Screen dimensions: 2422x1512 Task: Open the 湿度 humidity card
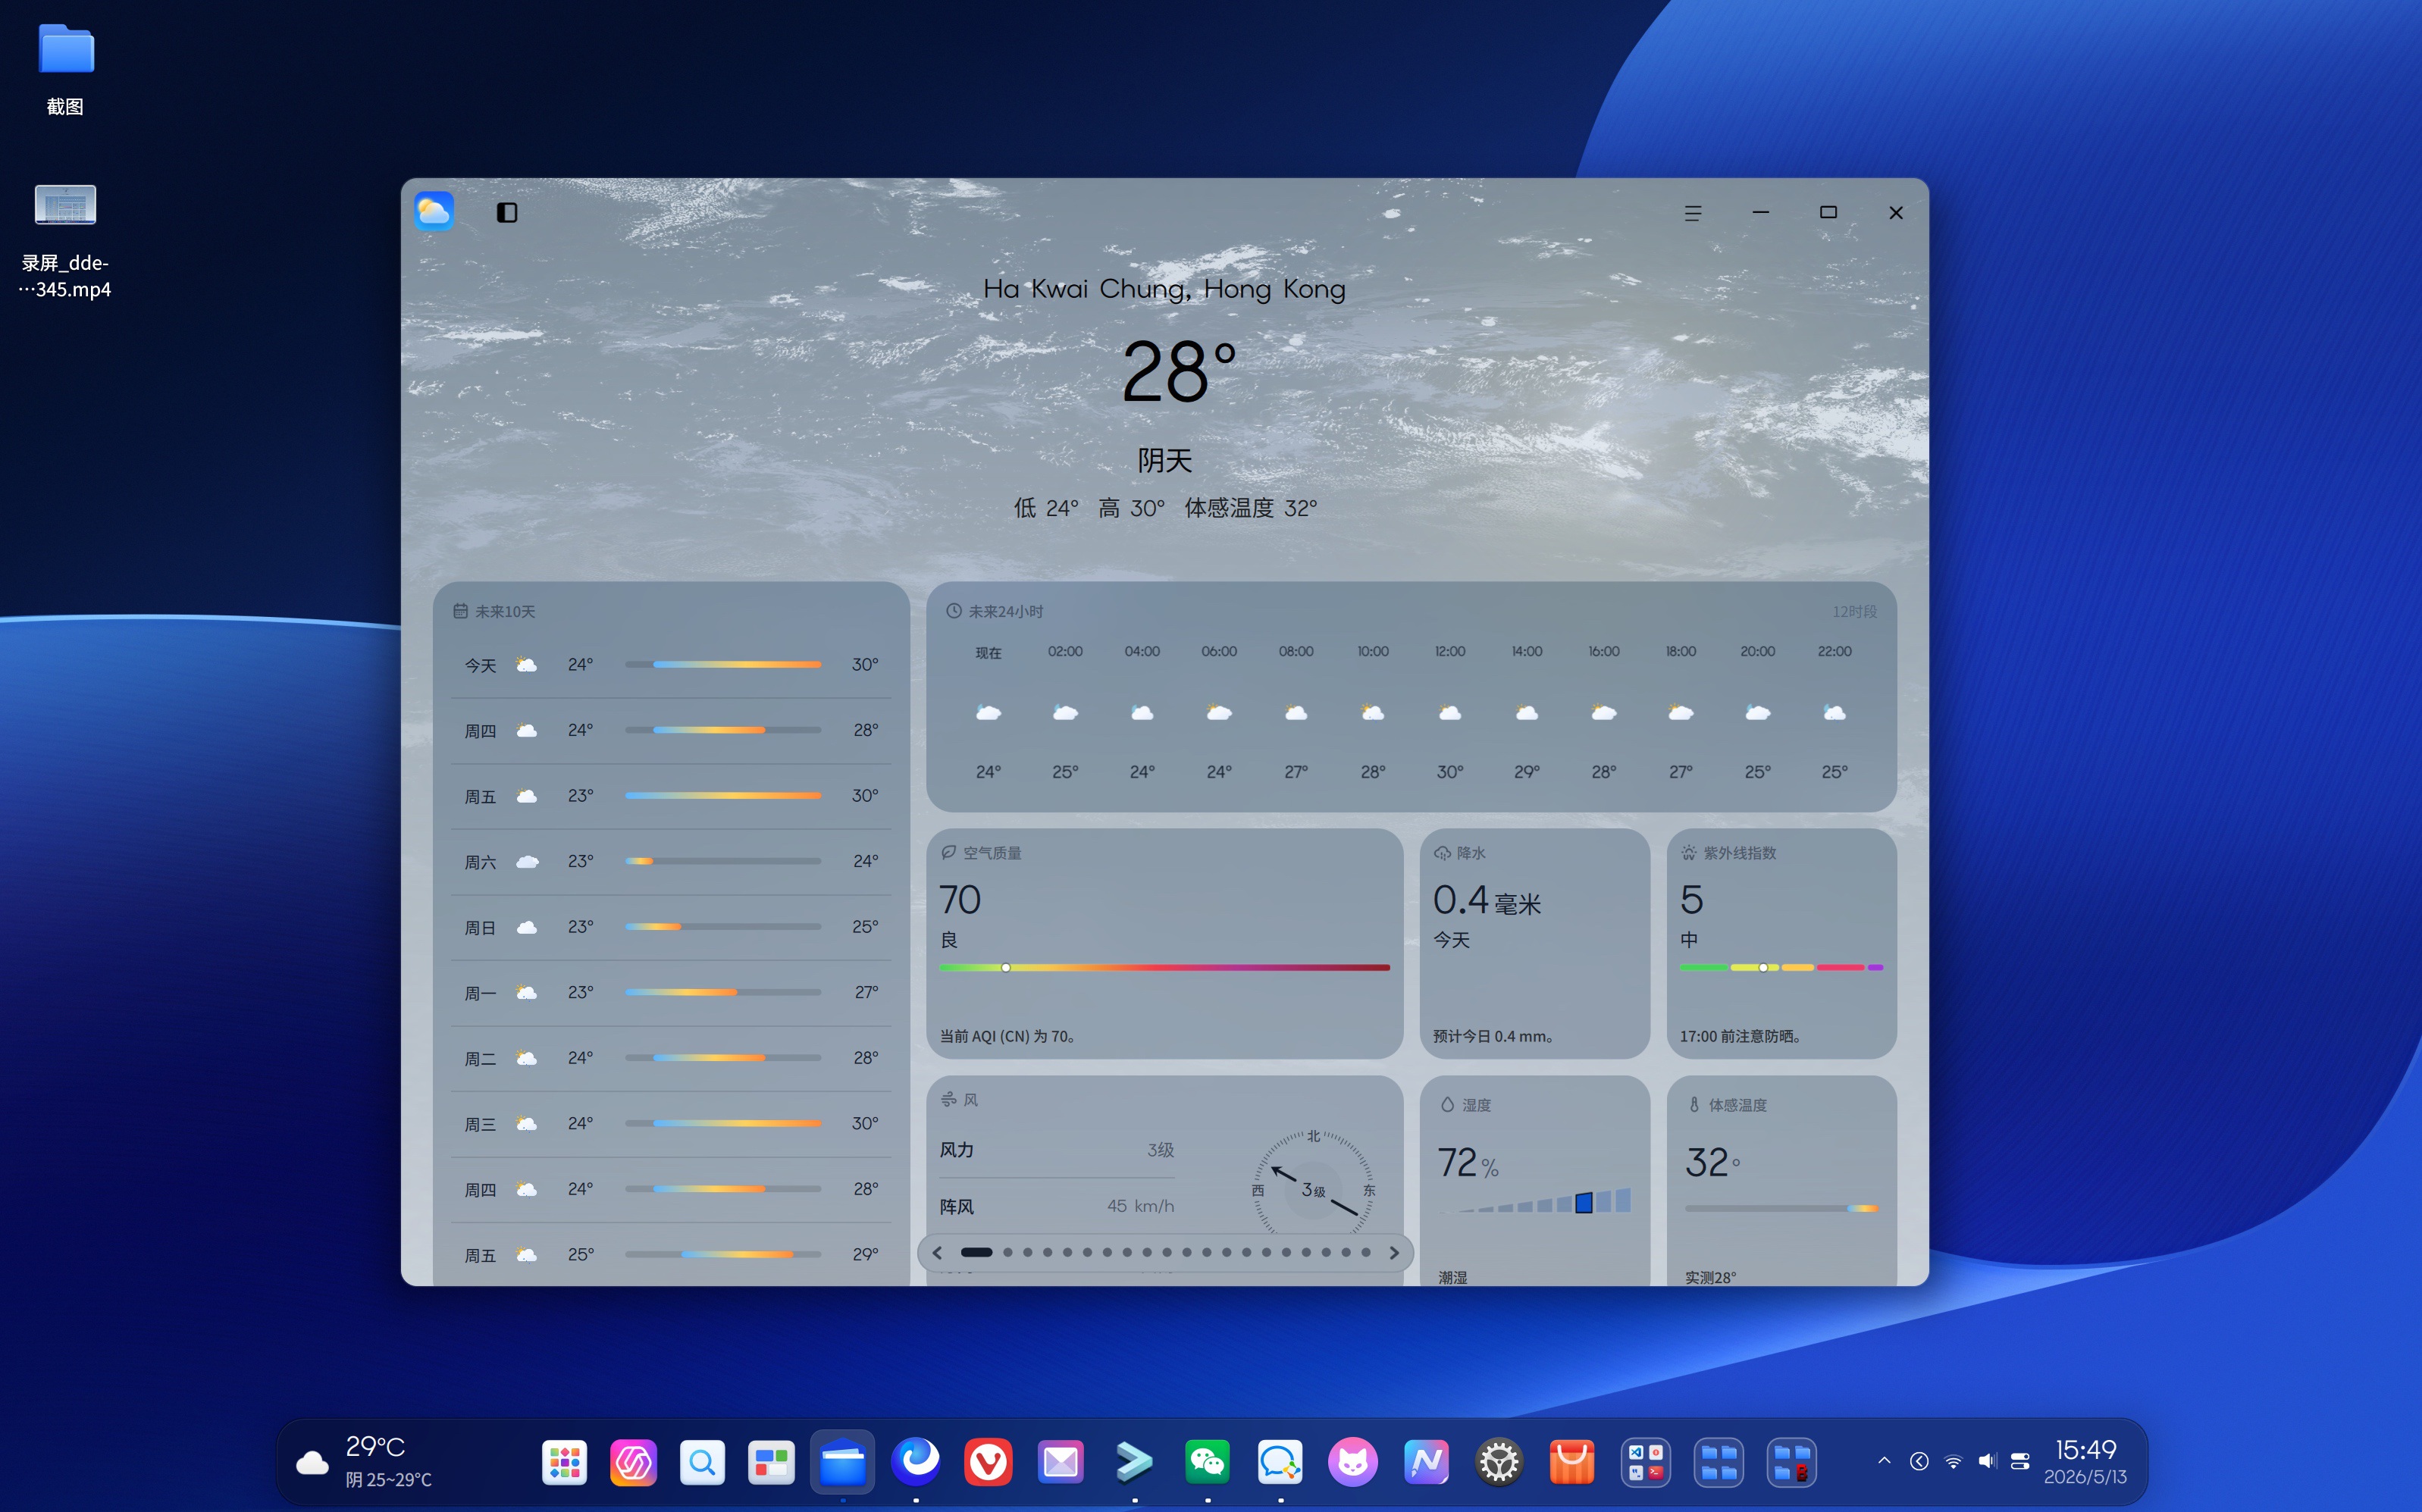(1534, 1180)
